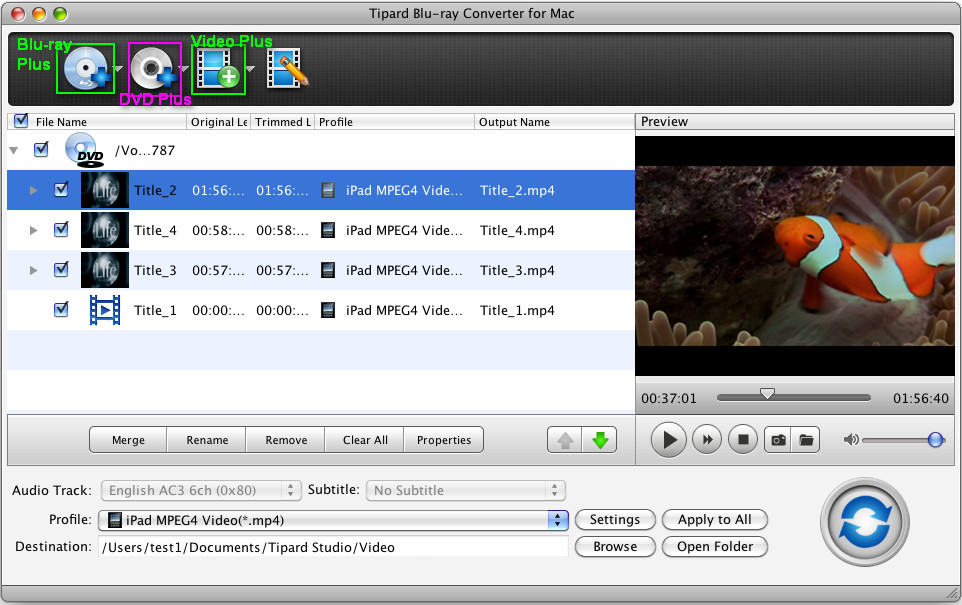962x605 pixels.
Task: Click the Add Video film icon
Action: pos(218,68)
